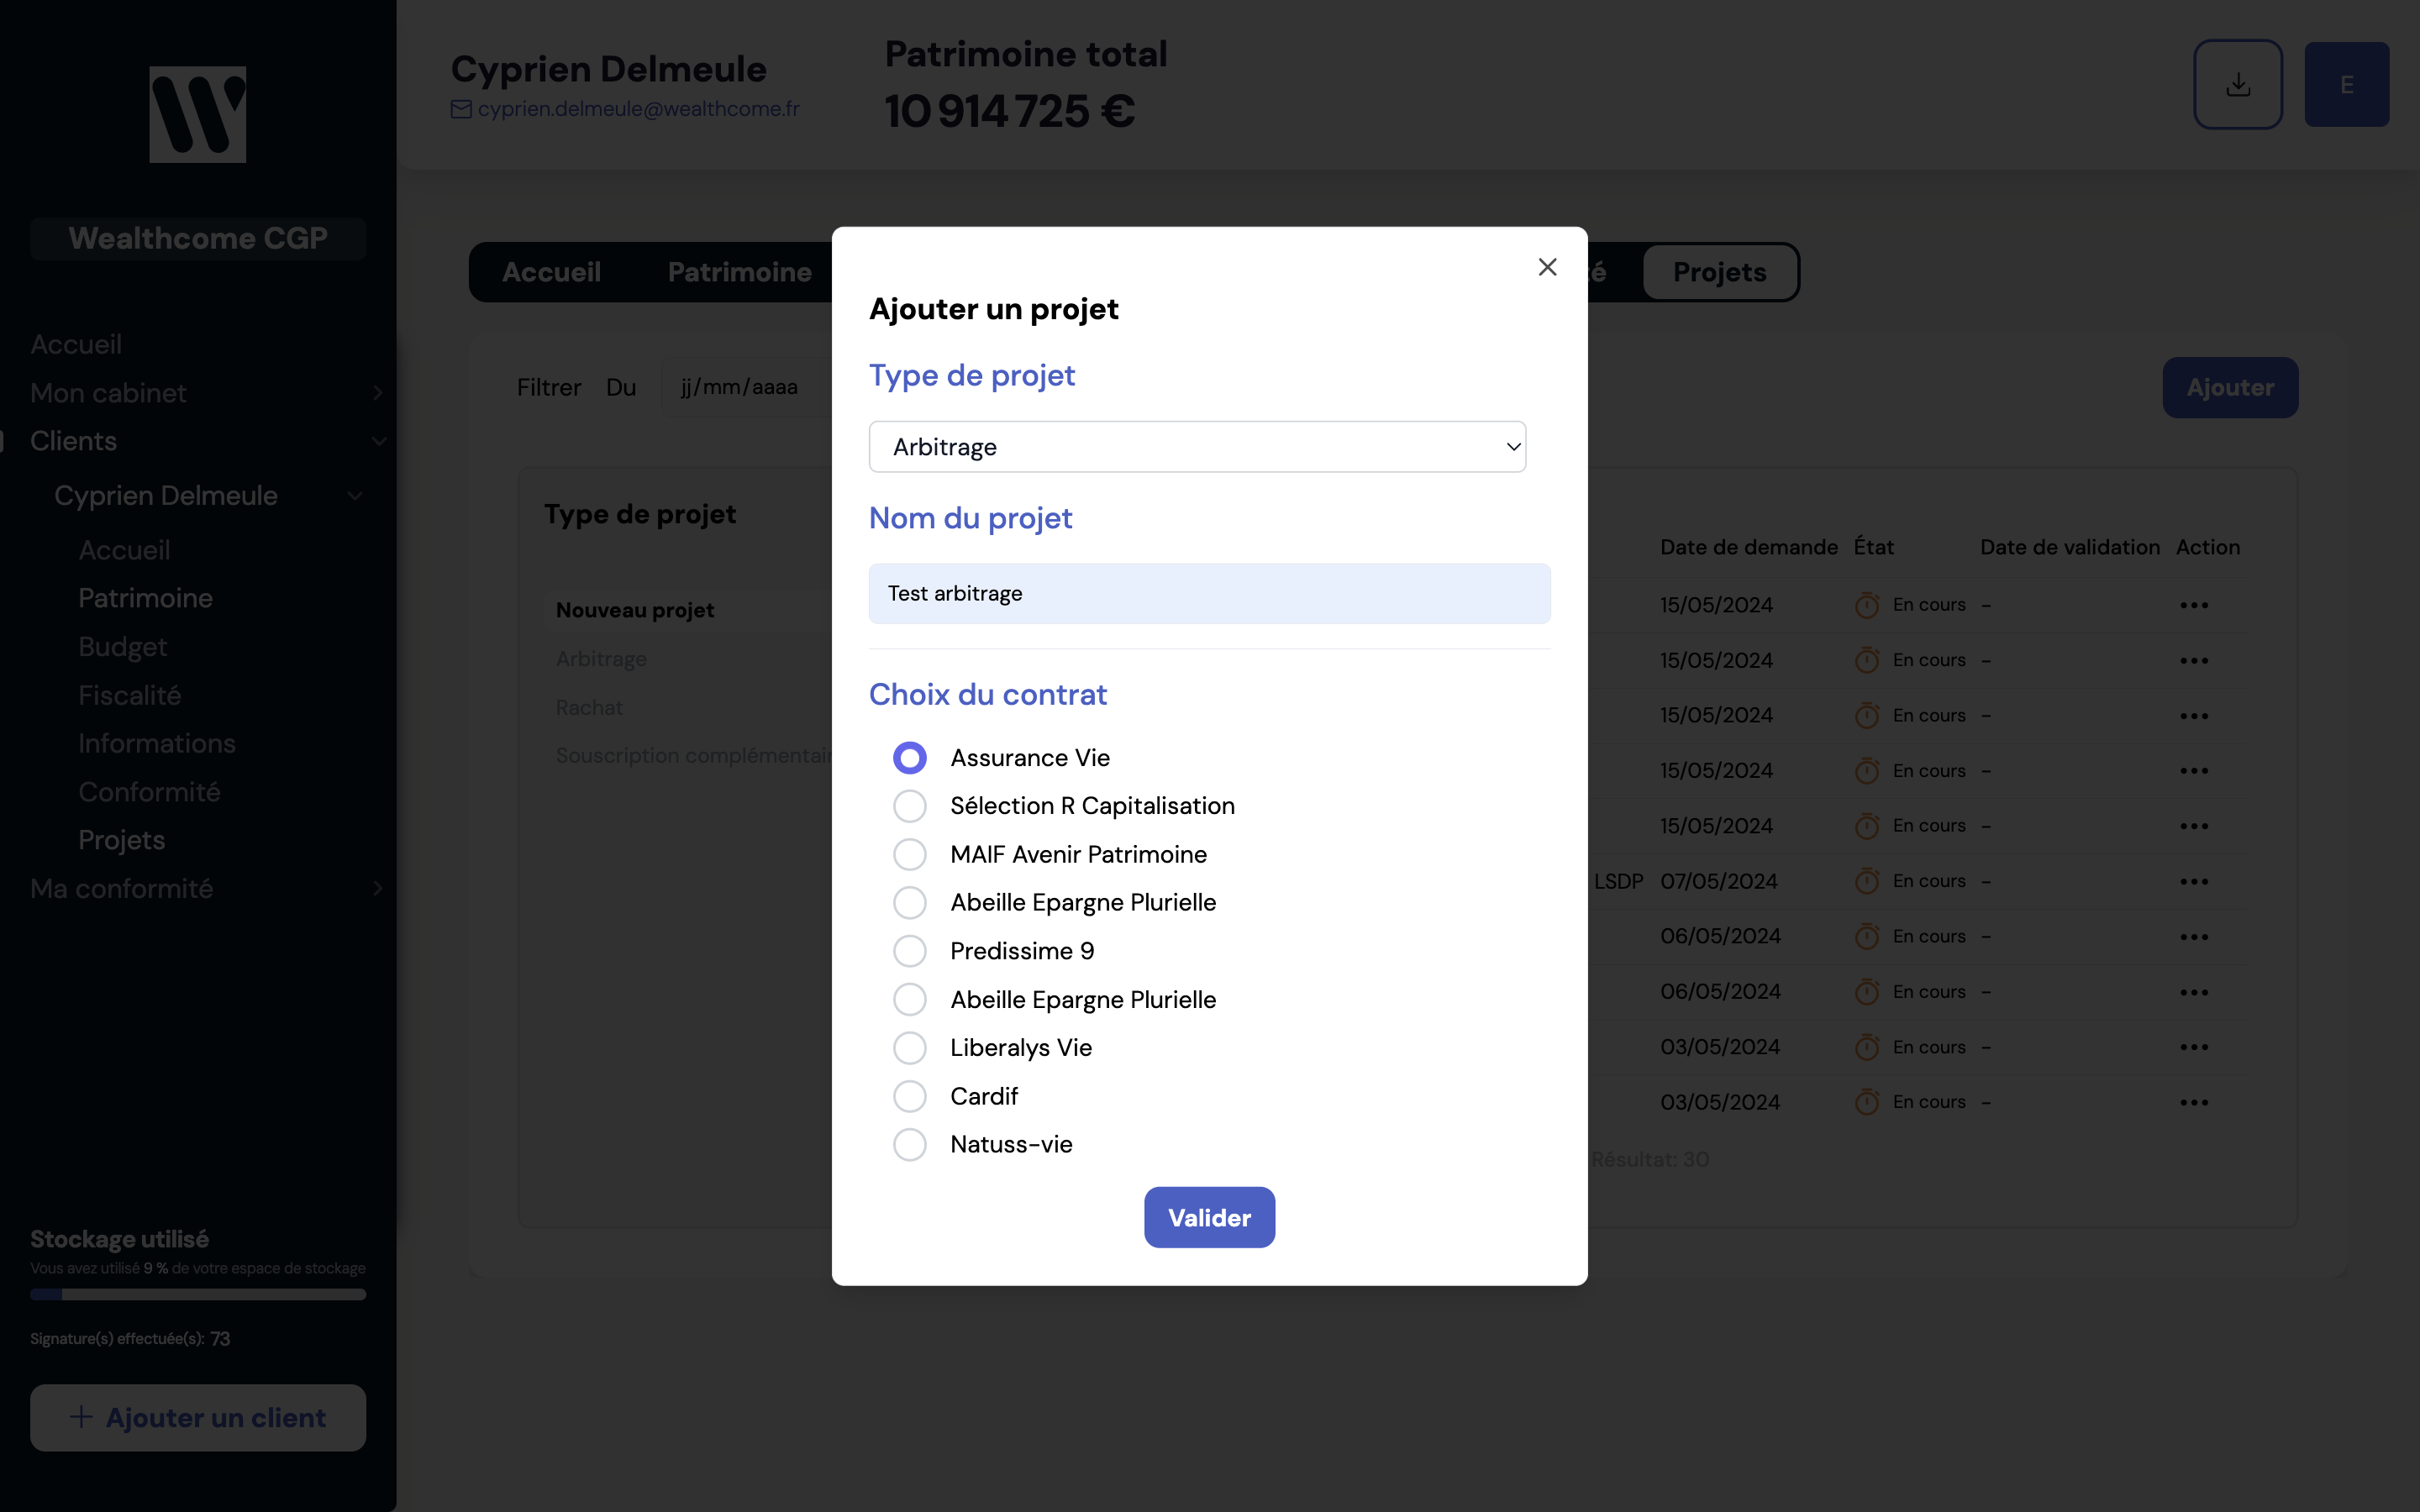
Task: Choose the MAIF Avenir Patrimoine contract
Action: (910, 854)
